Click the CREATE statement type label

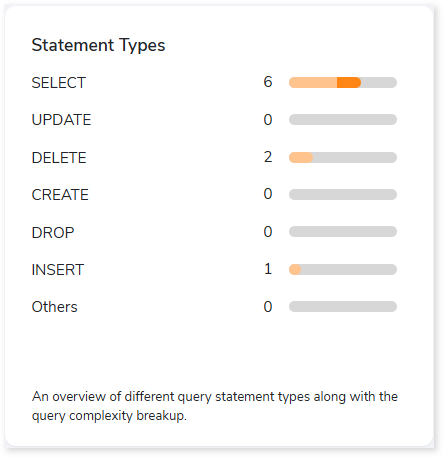click(60, 195)
